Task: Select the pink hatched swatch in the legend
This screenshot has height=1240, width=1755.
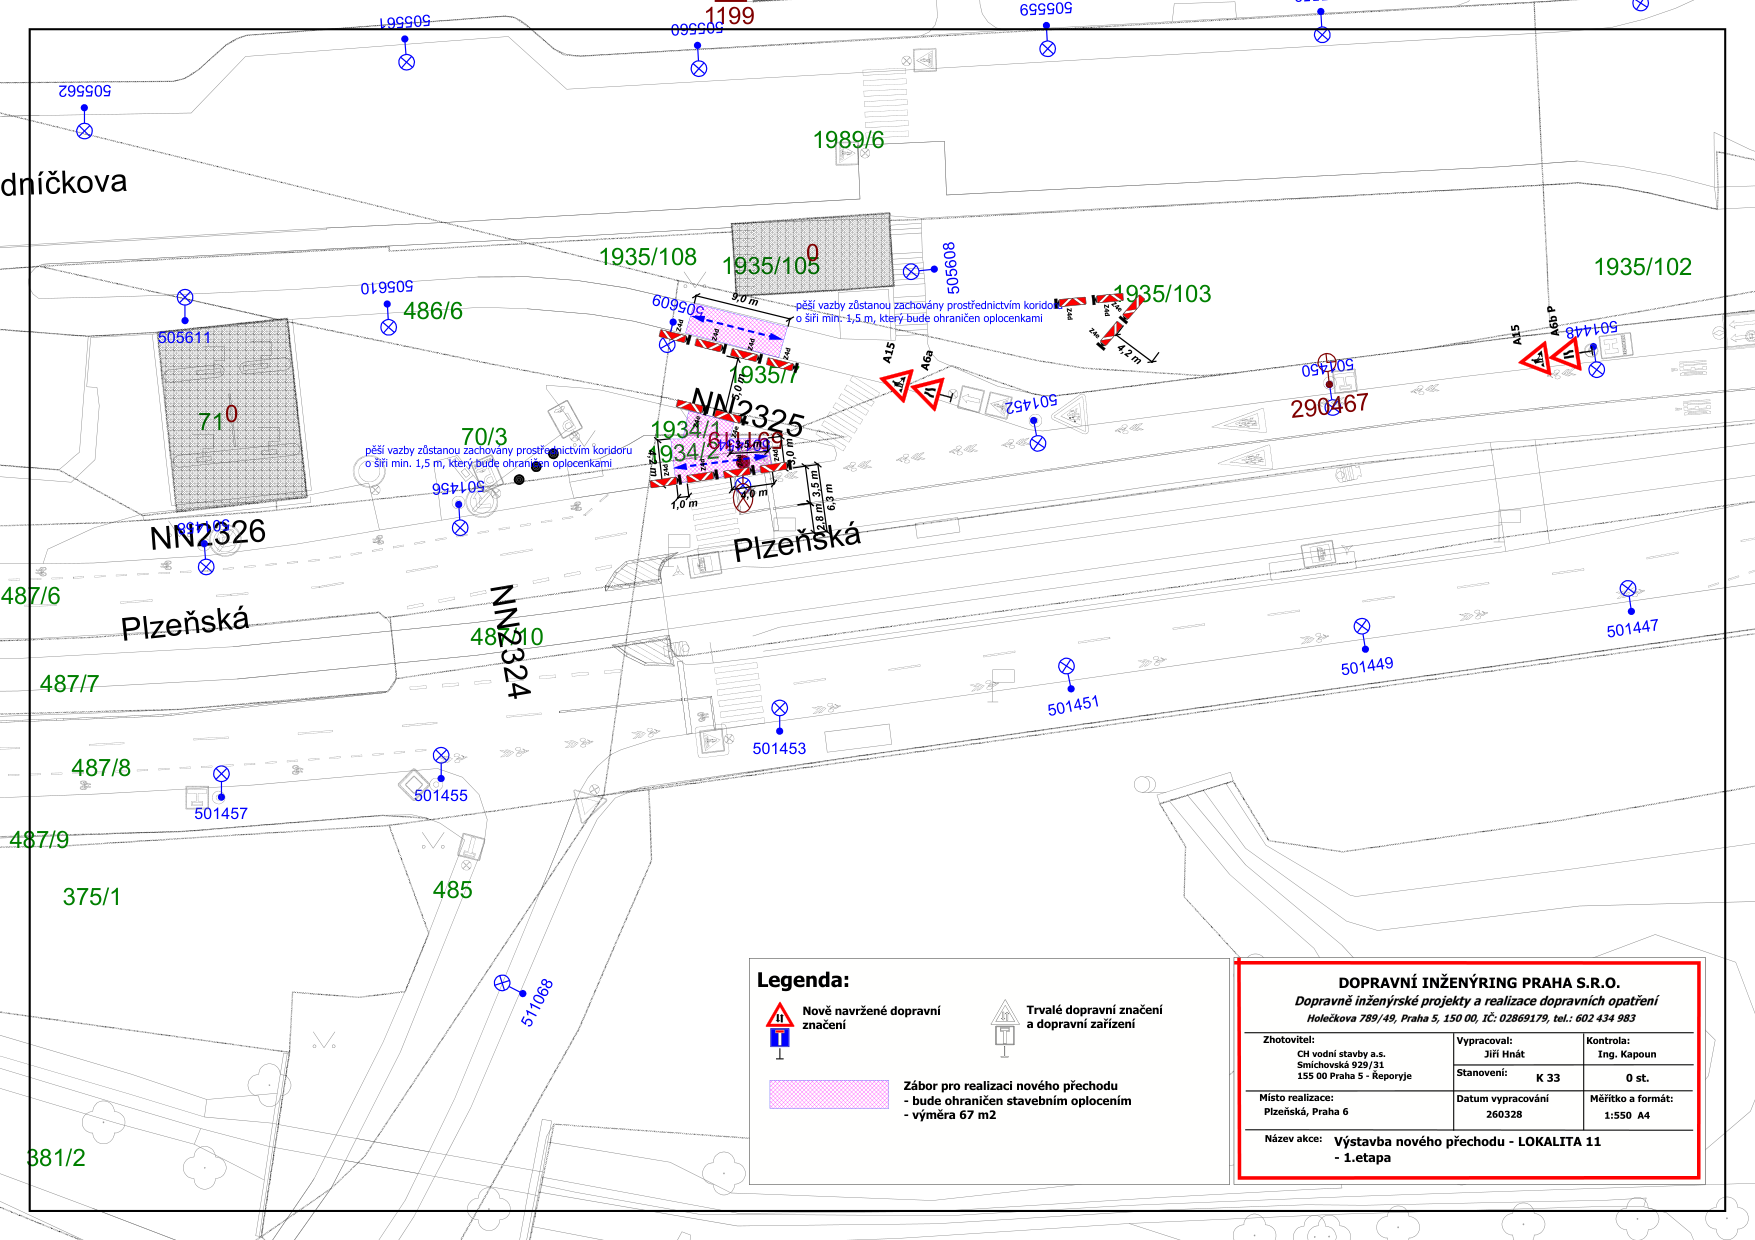Action: (828, 1094)
